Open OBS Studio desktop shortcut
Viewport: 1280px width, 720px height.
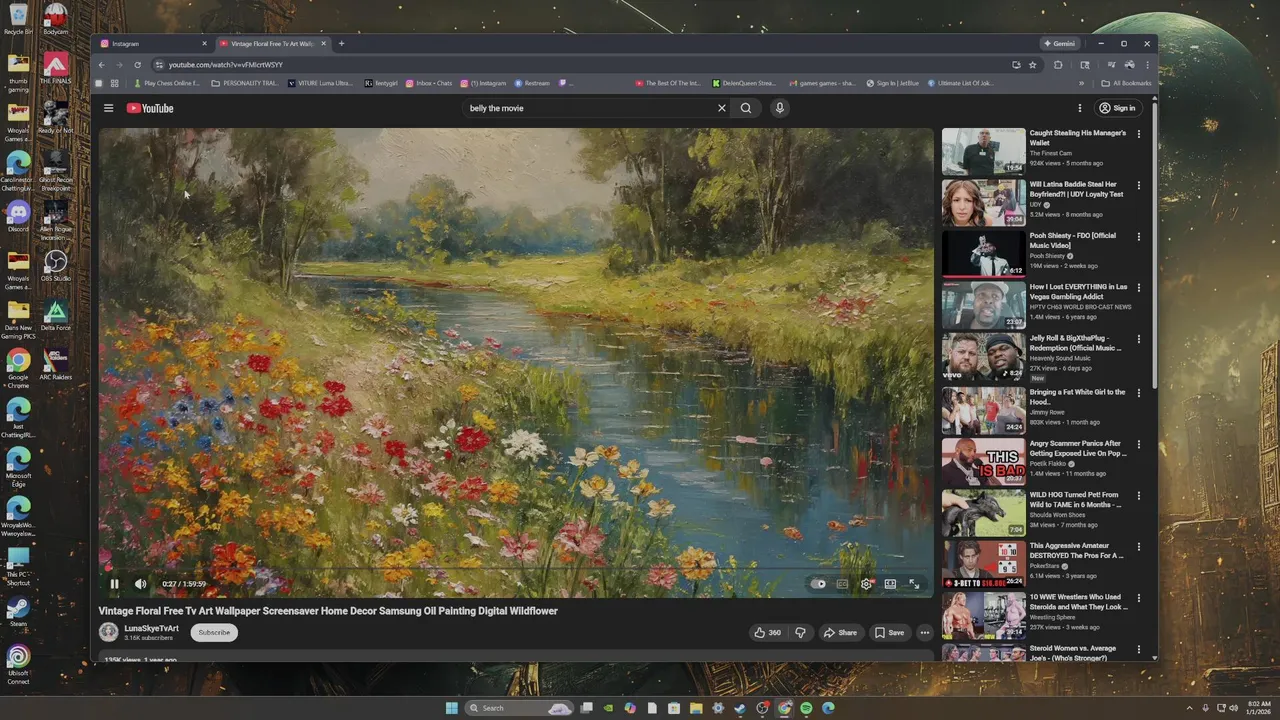56,265
